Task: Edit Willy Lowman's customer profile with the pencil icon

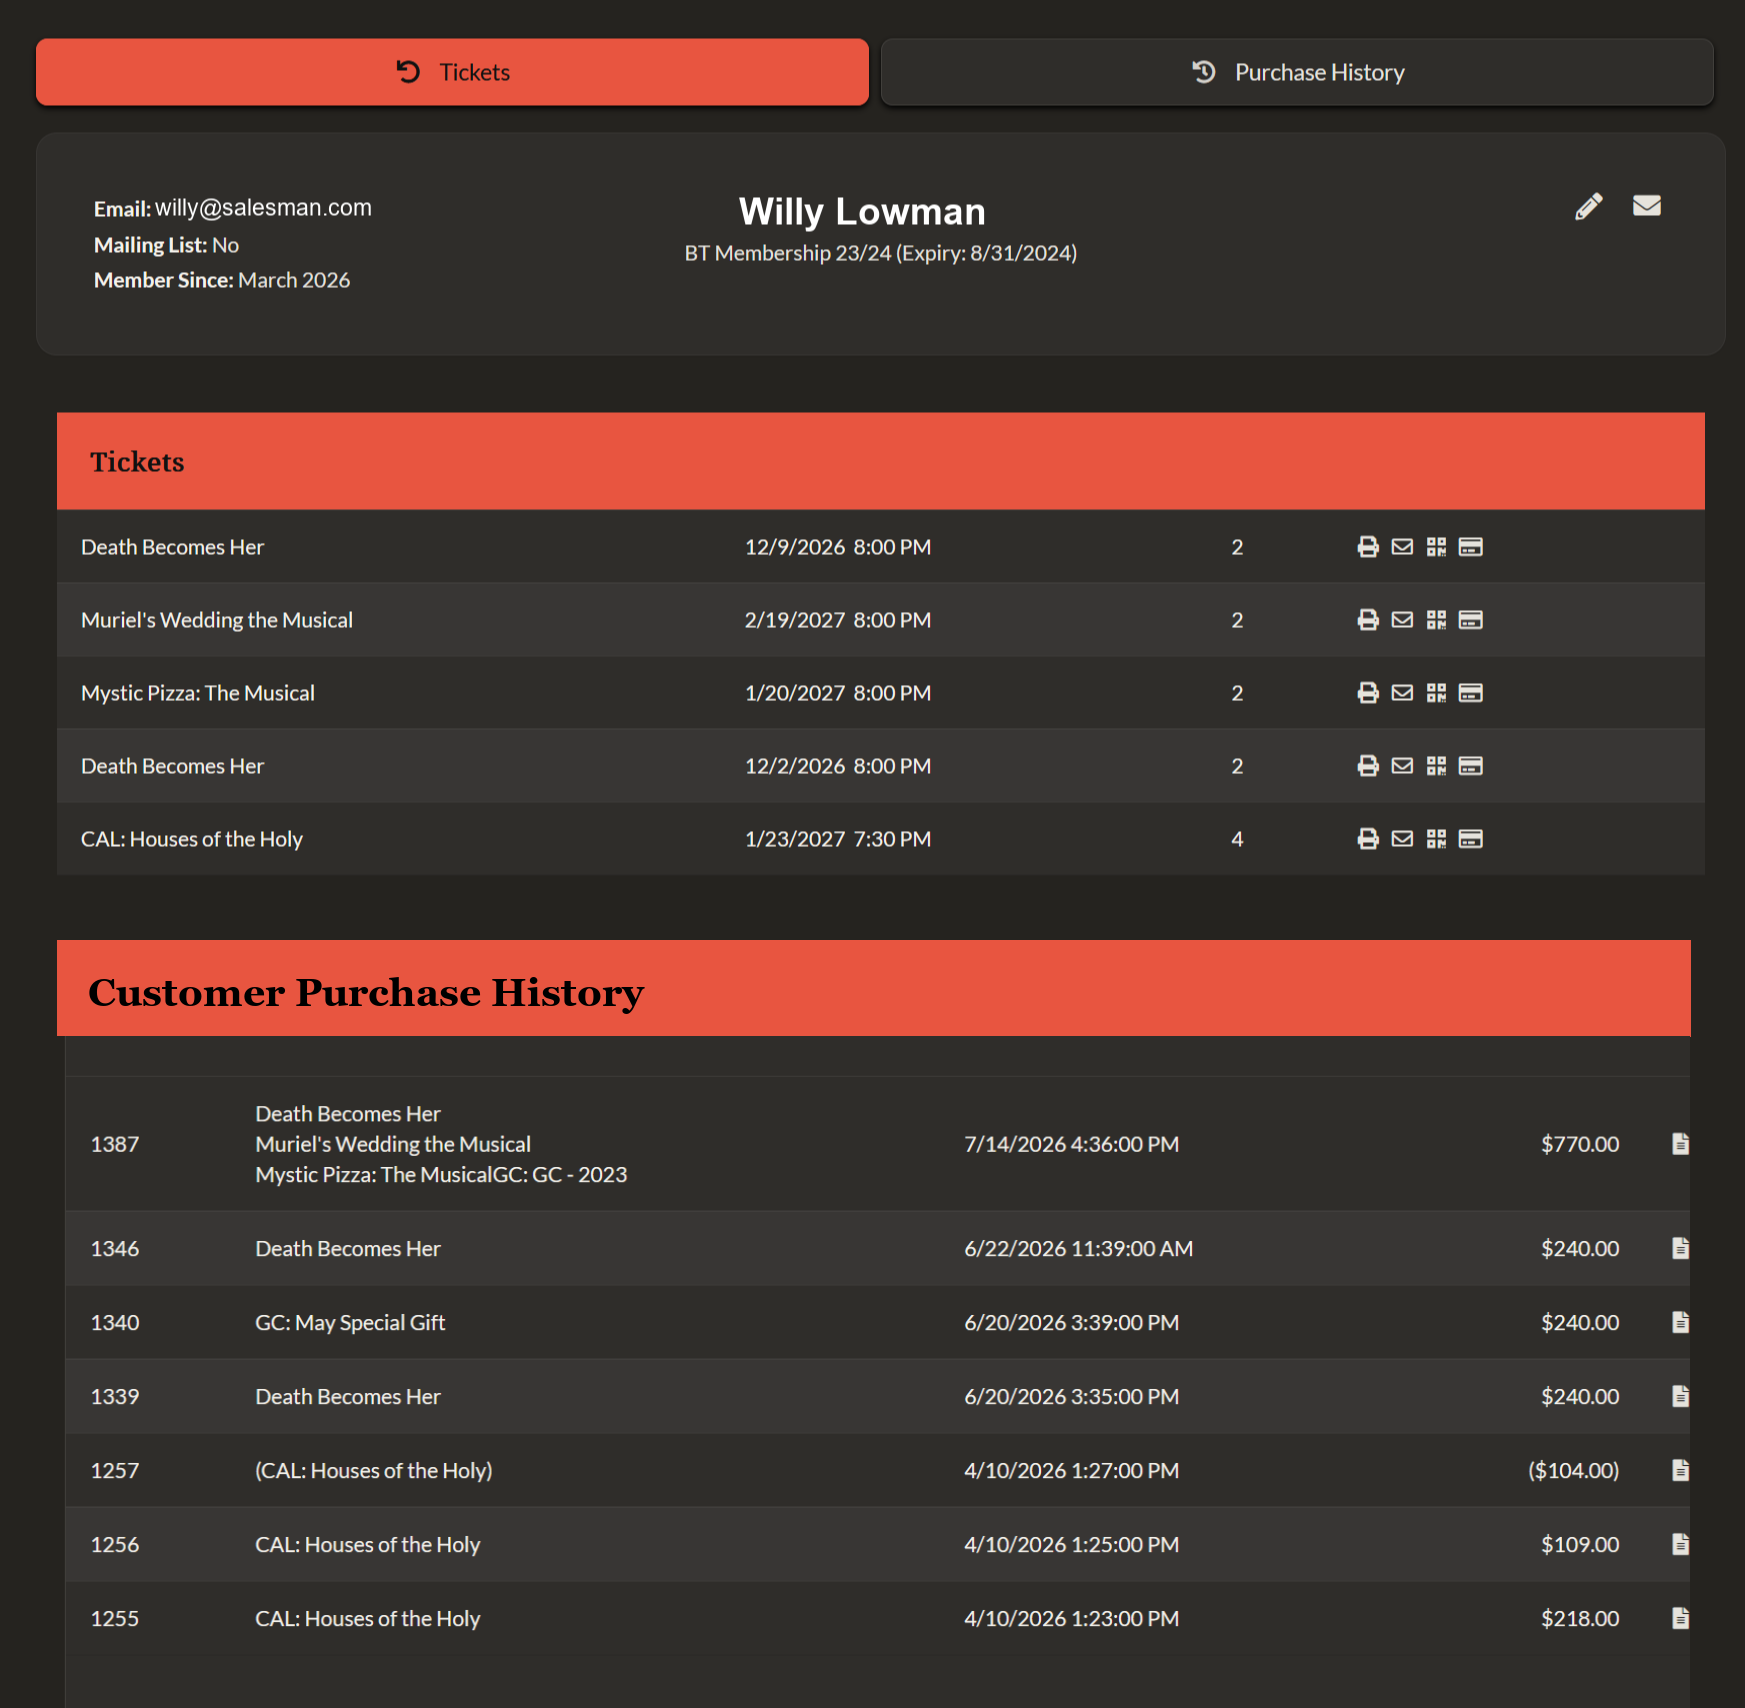Action: (1589, 206)
